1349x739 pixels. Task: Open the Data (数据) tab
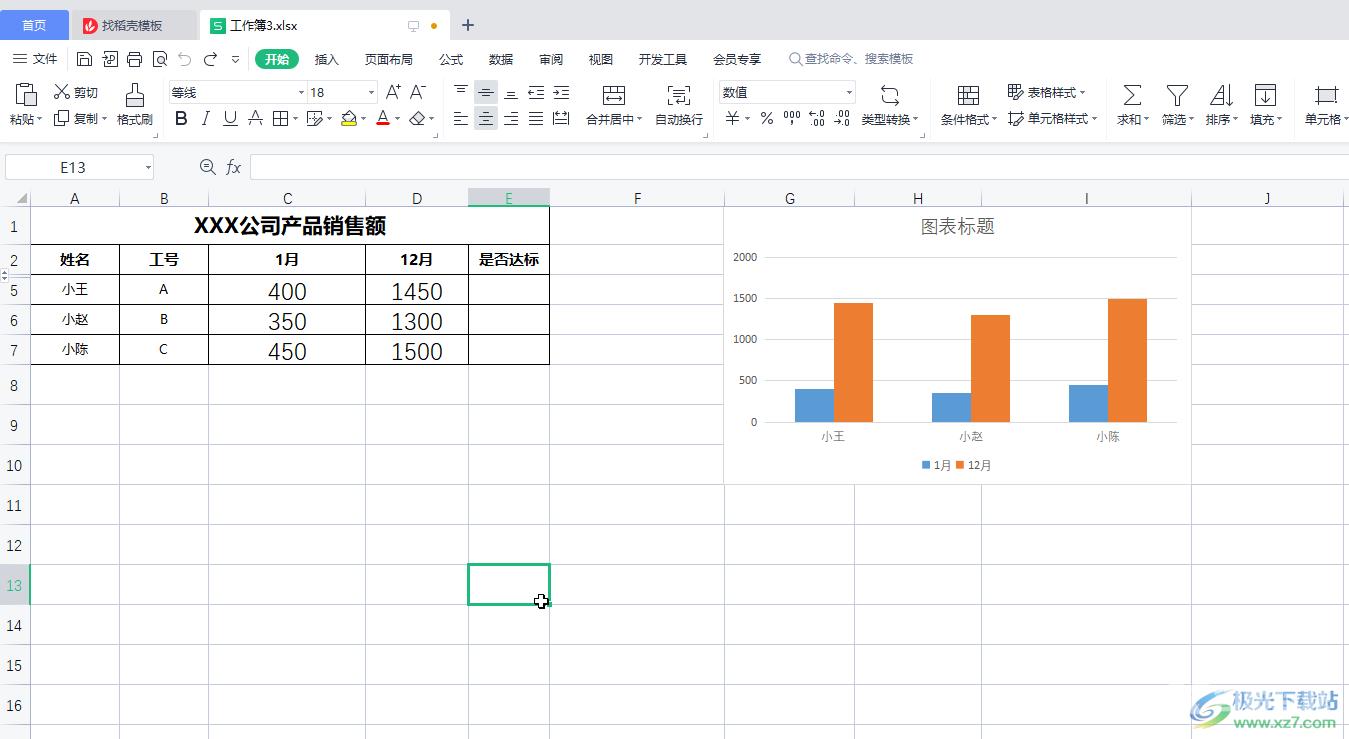(501, 59)
